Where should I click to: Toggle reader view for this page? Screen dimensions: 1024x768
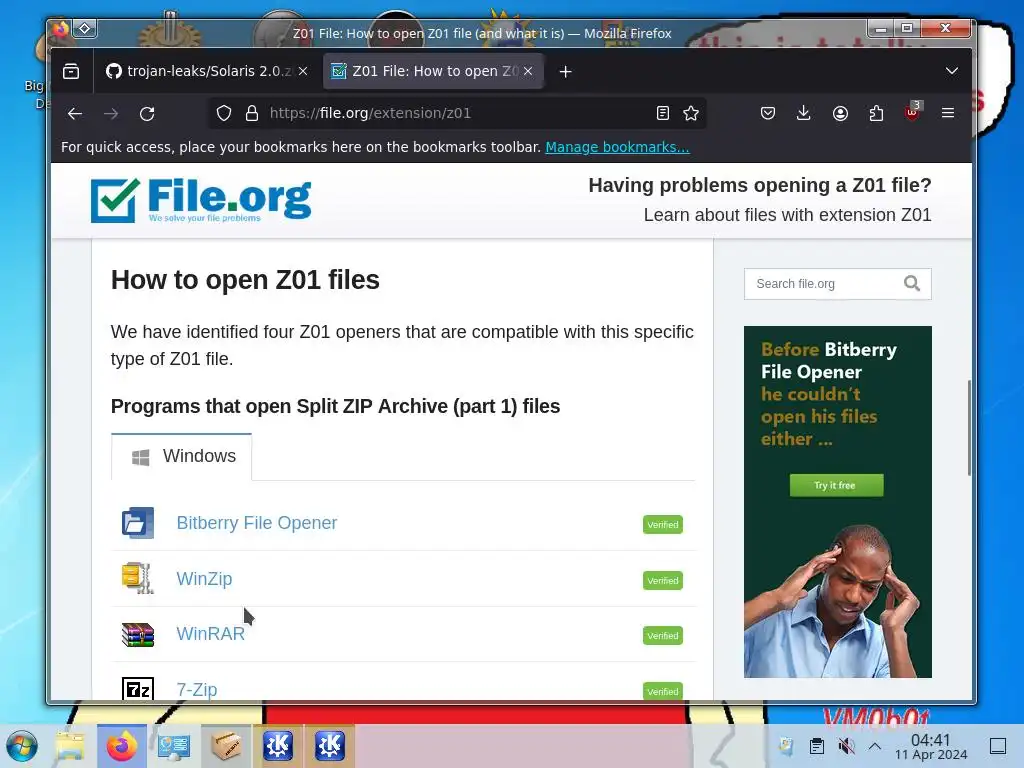point(663,114)
